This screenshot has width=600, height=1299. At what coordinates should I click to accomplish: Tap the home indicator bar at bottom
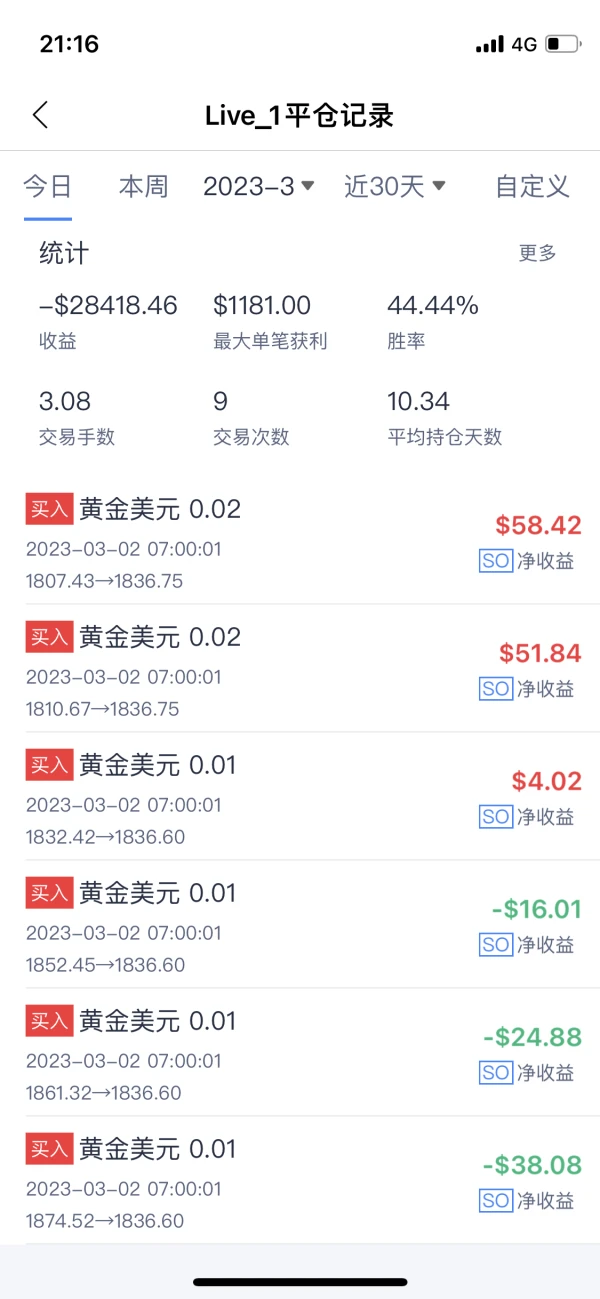[x=300, y=1281]
